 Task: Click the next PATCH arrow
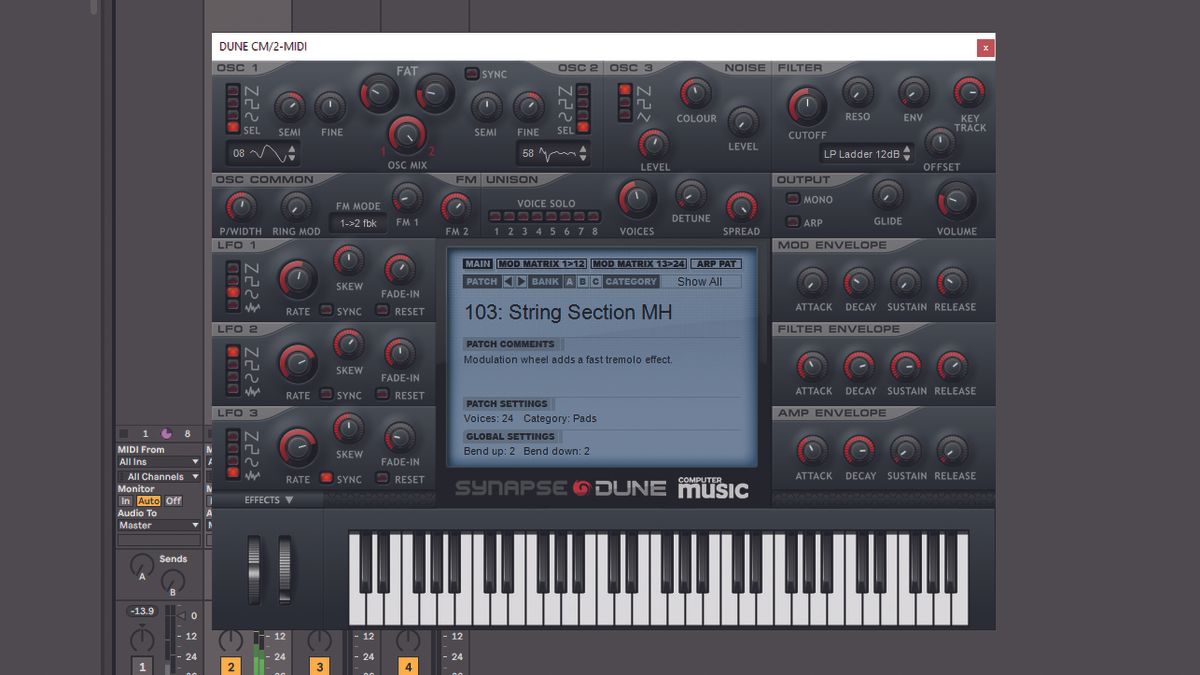(521, 282)
